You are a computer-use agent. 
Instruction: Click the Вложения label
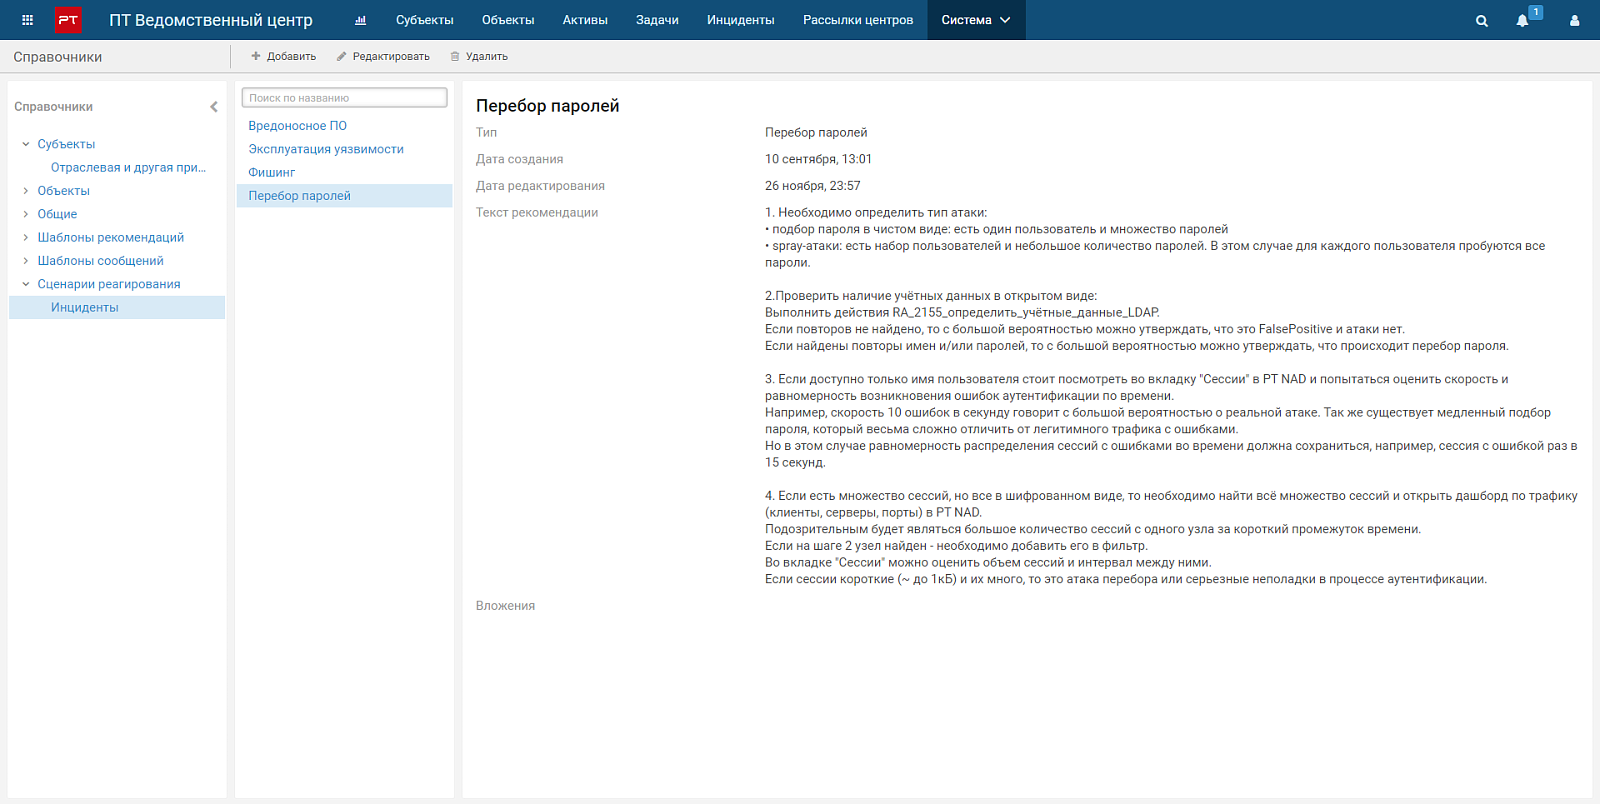[x=505, y=606]
